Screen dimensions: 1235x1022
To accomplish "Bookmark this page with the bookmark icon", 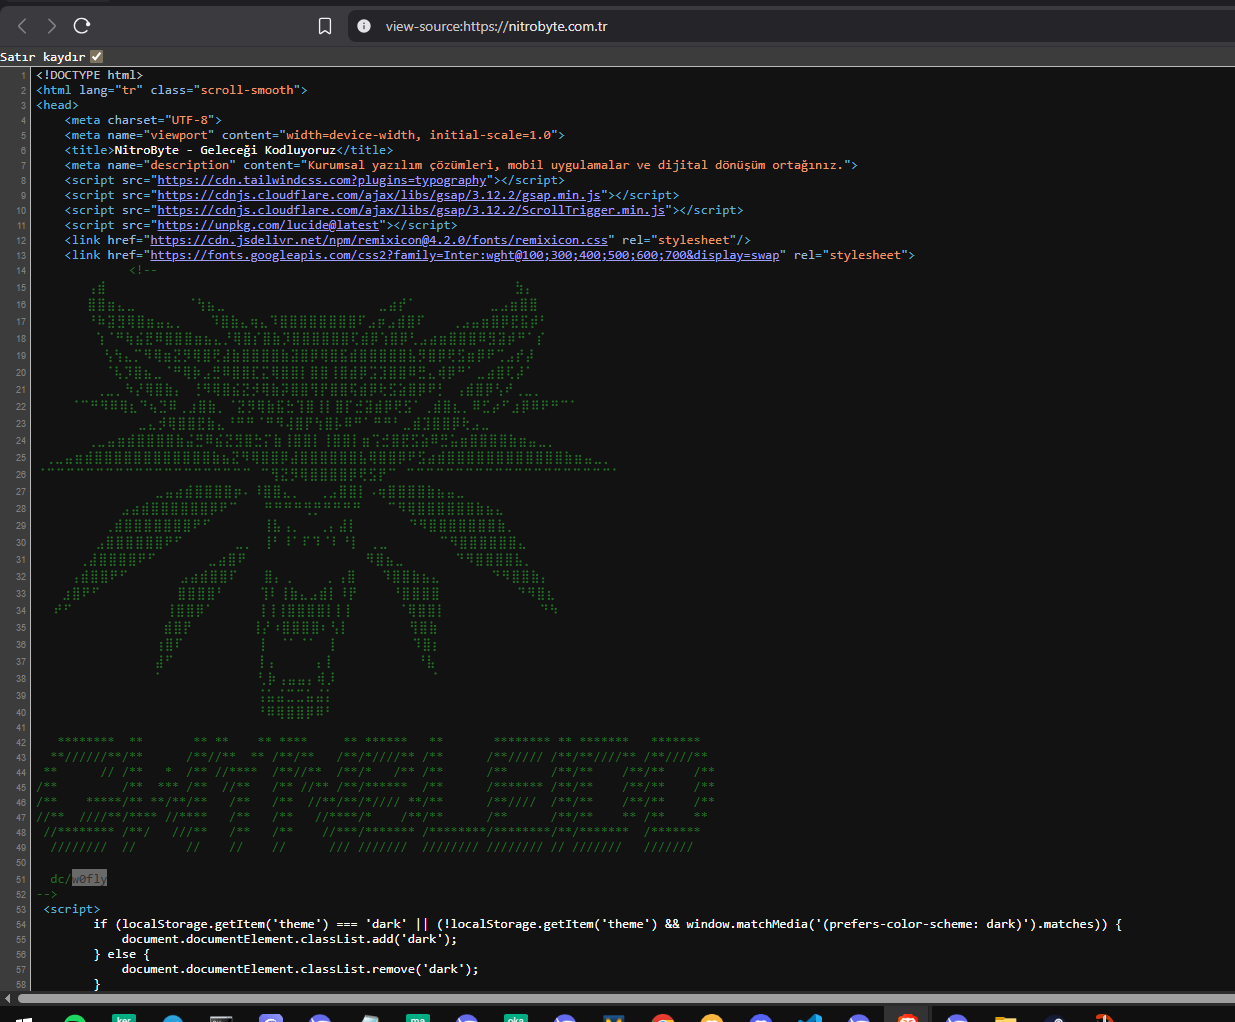I will tap(325, 26).
